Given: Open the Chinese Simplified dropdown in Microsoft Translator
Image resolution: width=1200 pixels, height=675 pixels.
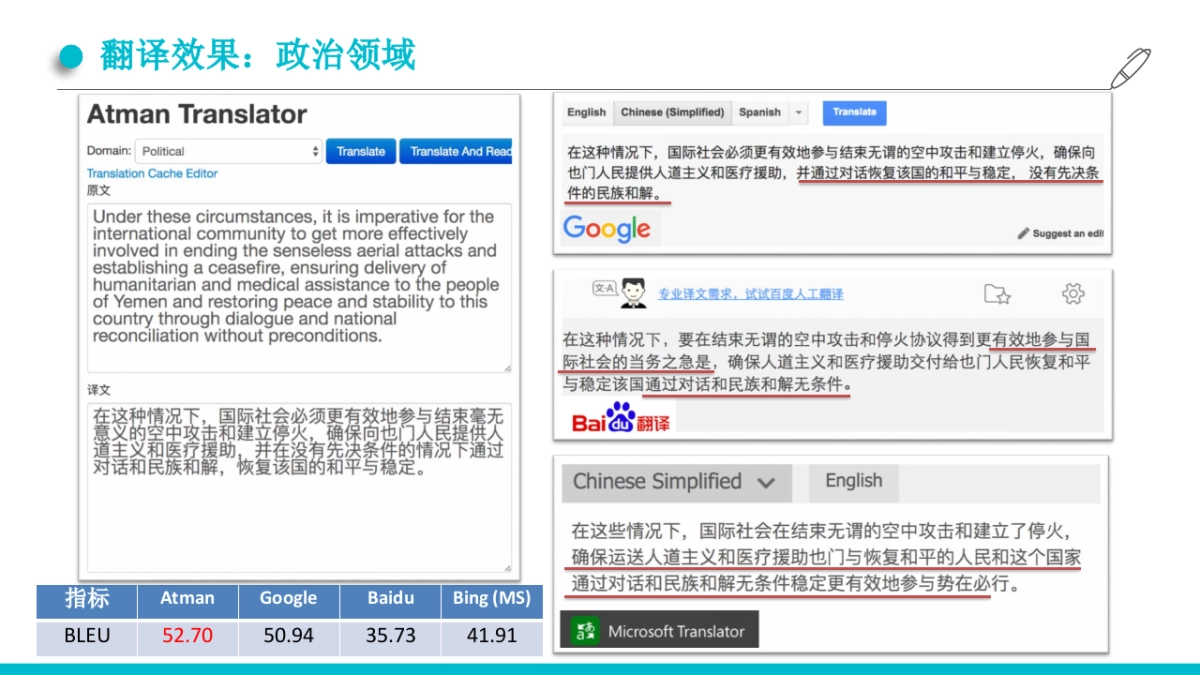Looking at the screenshot, I should [675, 482].
